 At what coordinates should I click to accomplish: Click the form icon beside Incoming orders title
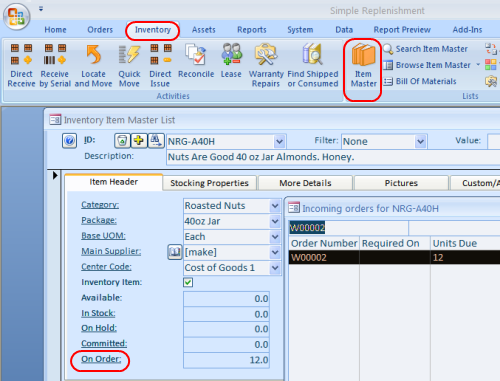tap(294, 208)
